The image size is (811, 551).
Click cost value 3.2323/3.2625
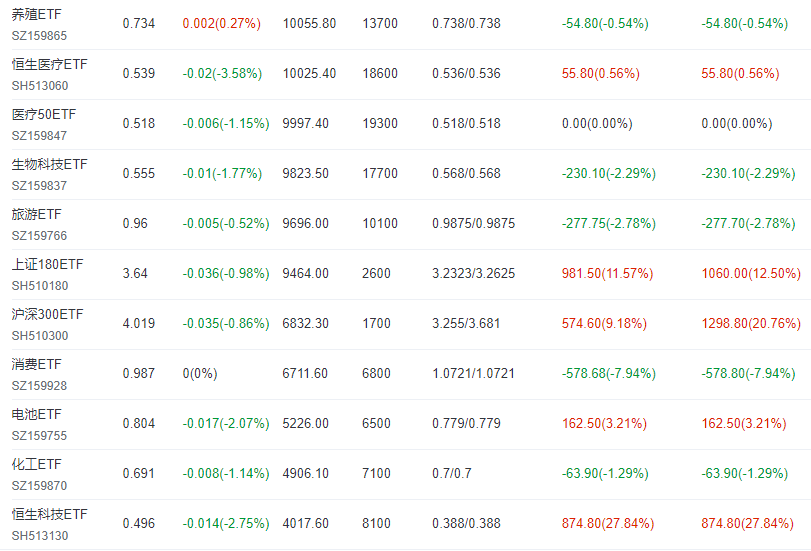474,273
